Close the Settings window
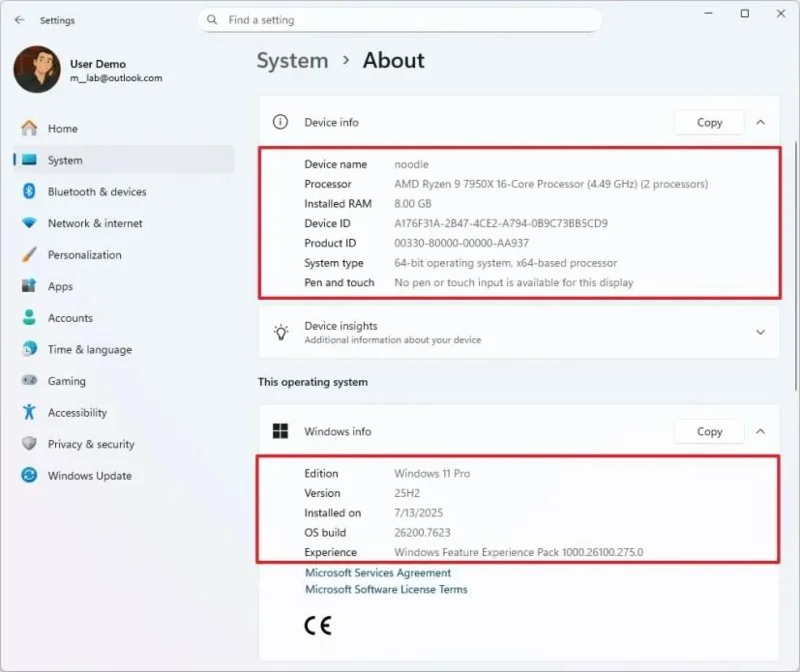 pyautogui.click(x=781, y=14)
